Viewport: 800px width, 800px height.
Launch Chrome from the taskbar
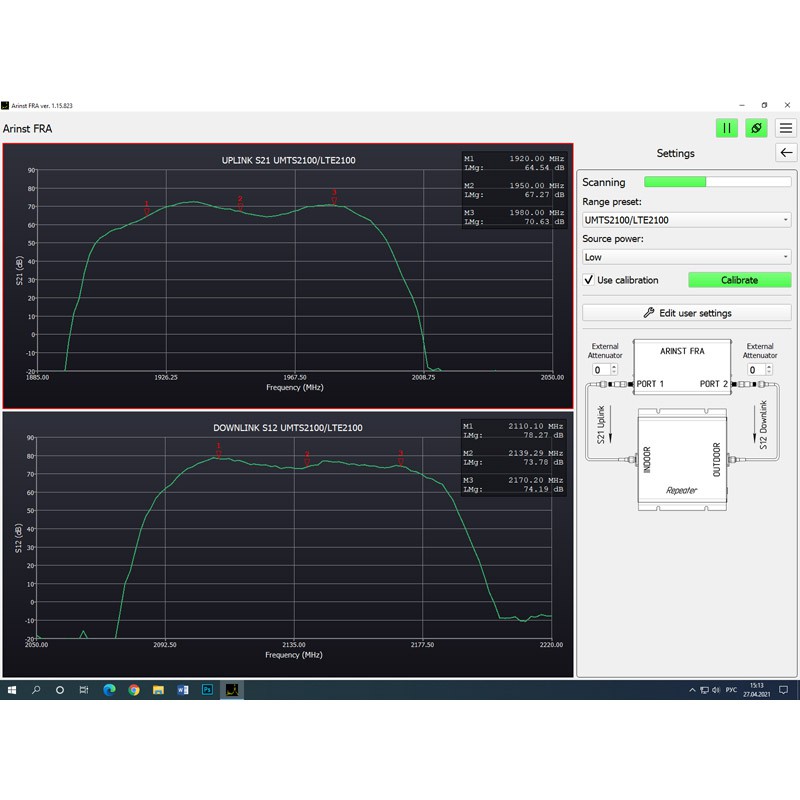tap(134, 690)
